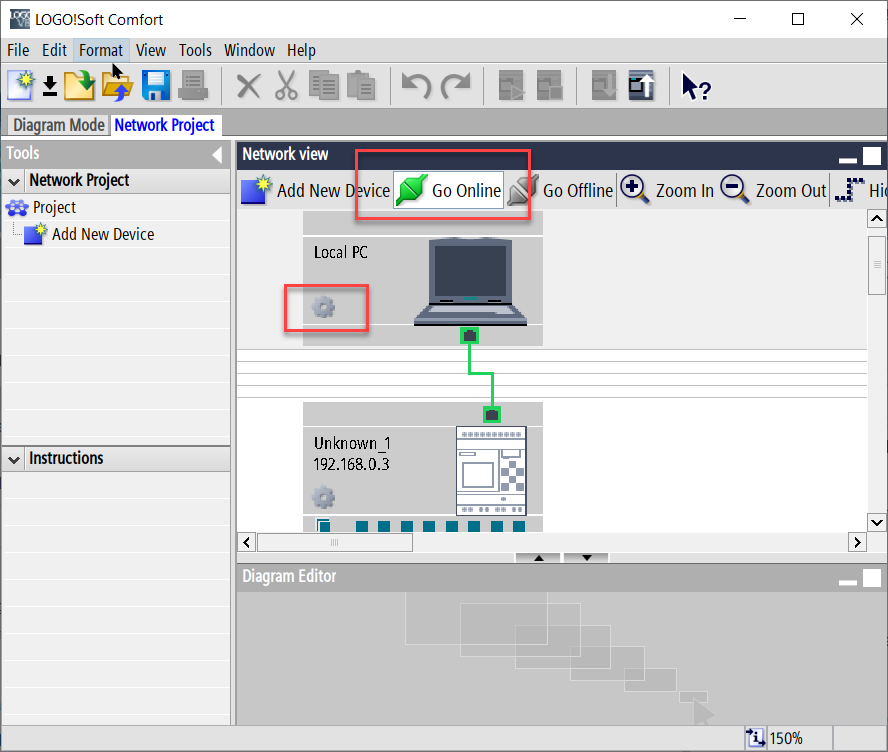This screenshot has height=752, width=888.
Task: Maximize the LOGO!Soft Comfort window
Action: (x=797, y=19)
